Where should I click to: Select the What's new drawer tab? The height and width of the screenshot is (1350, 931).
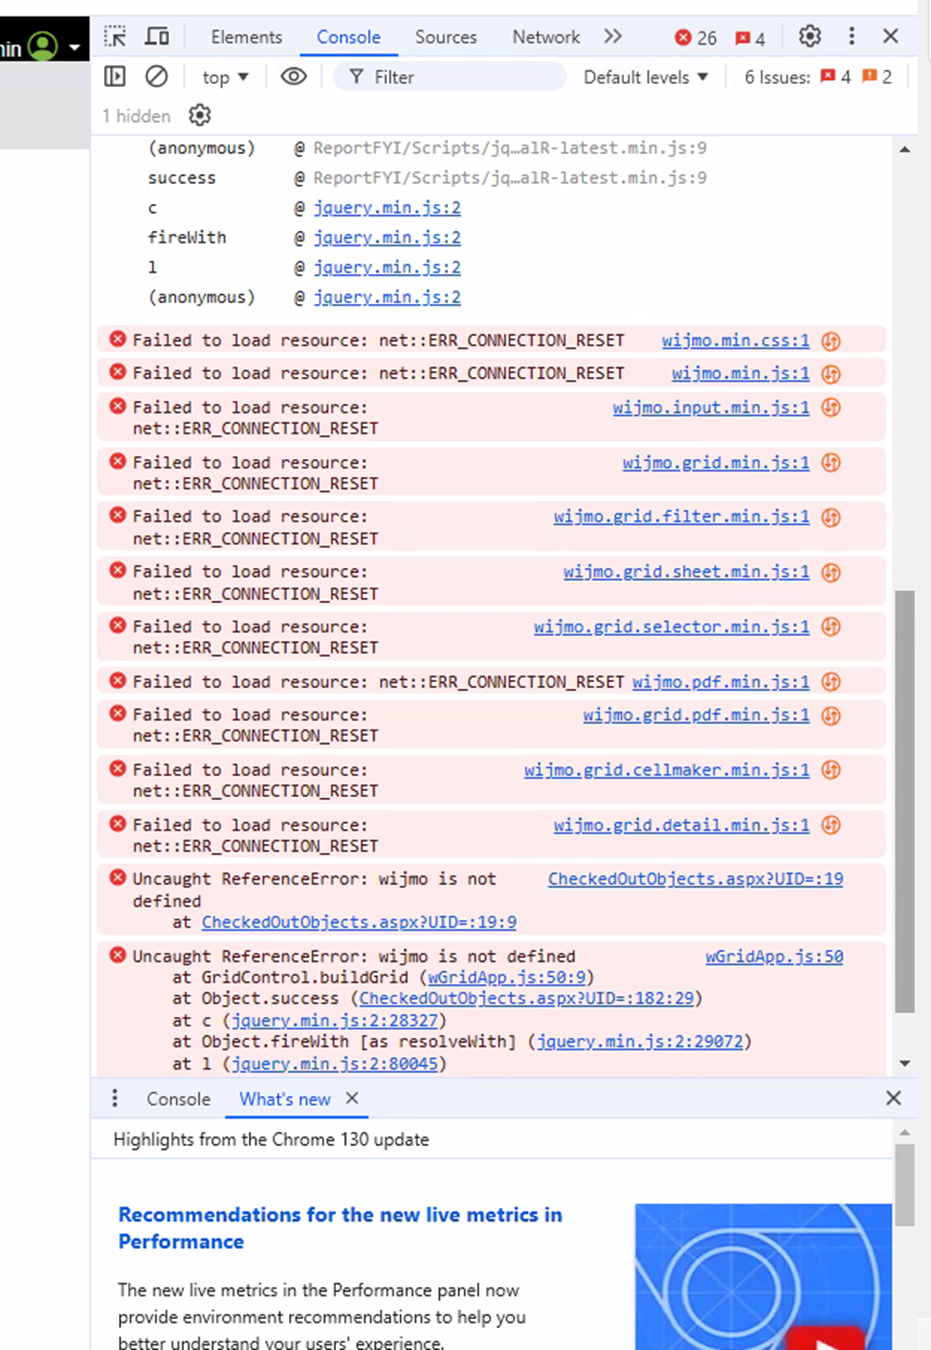285,1098
